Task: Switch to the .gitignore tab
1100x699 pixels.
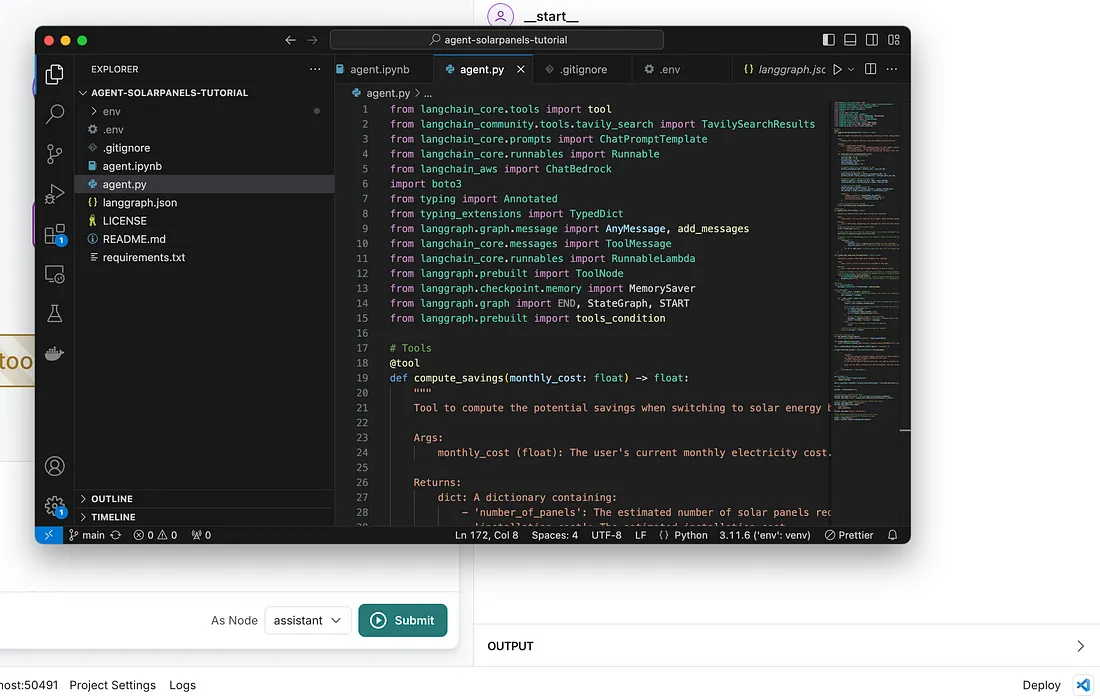Action: point(583,69)
